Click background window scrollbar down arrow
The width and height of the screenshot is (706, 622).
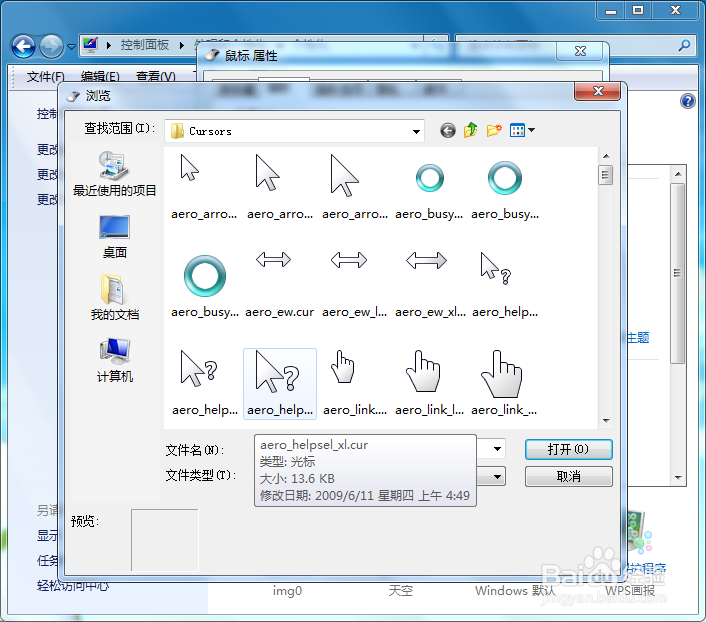pos(678,478)
